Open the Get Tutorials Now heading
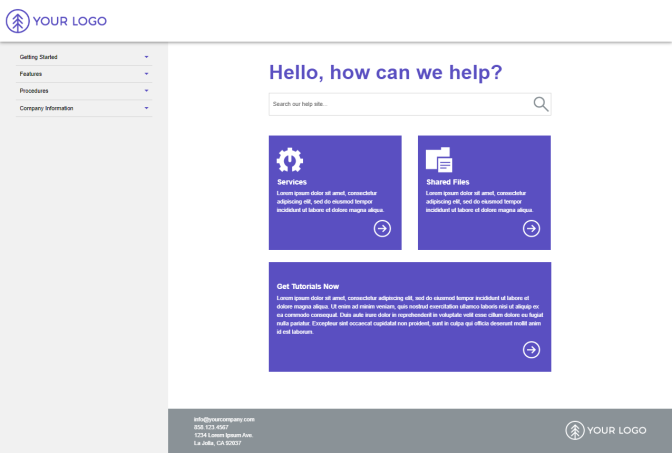This screenshot has width=672, height=453. point(308,286)
